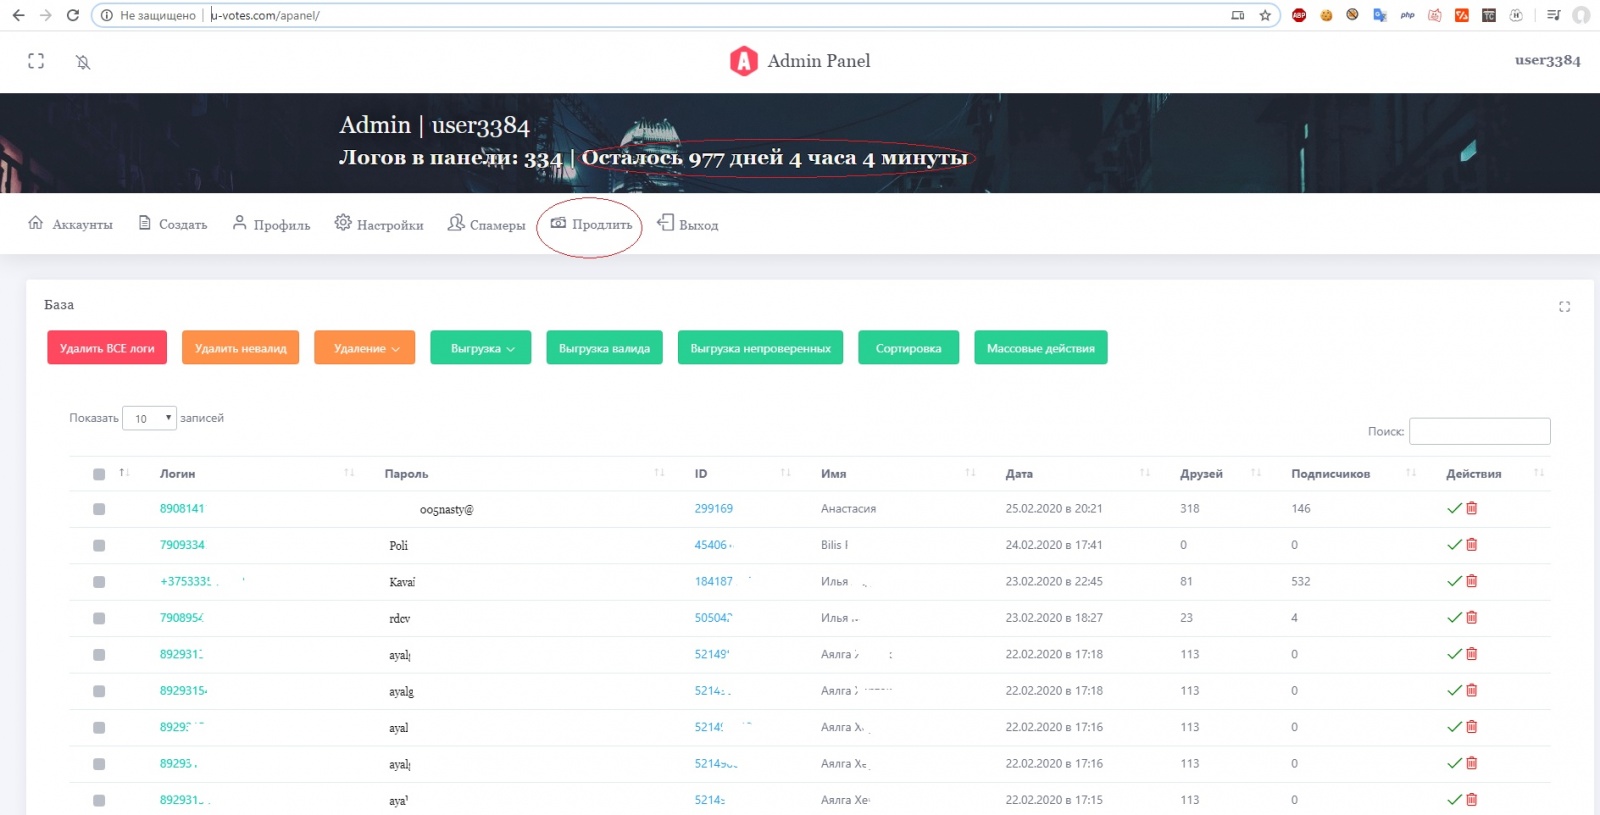Click green checkmark in Kavai row
Viewport: 1600px width, 815px height.
pyautogui.click(x=1454, y=581)
